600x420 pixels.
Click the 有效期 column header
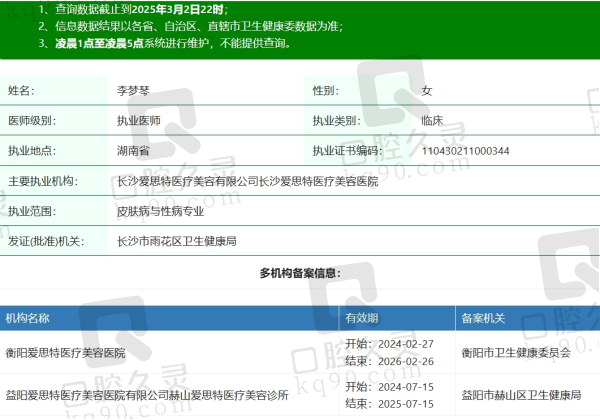[362, 318]
